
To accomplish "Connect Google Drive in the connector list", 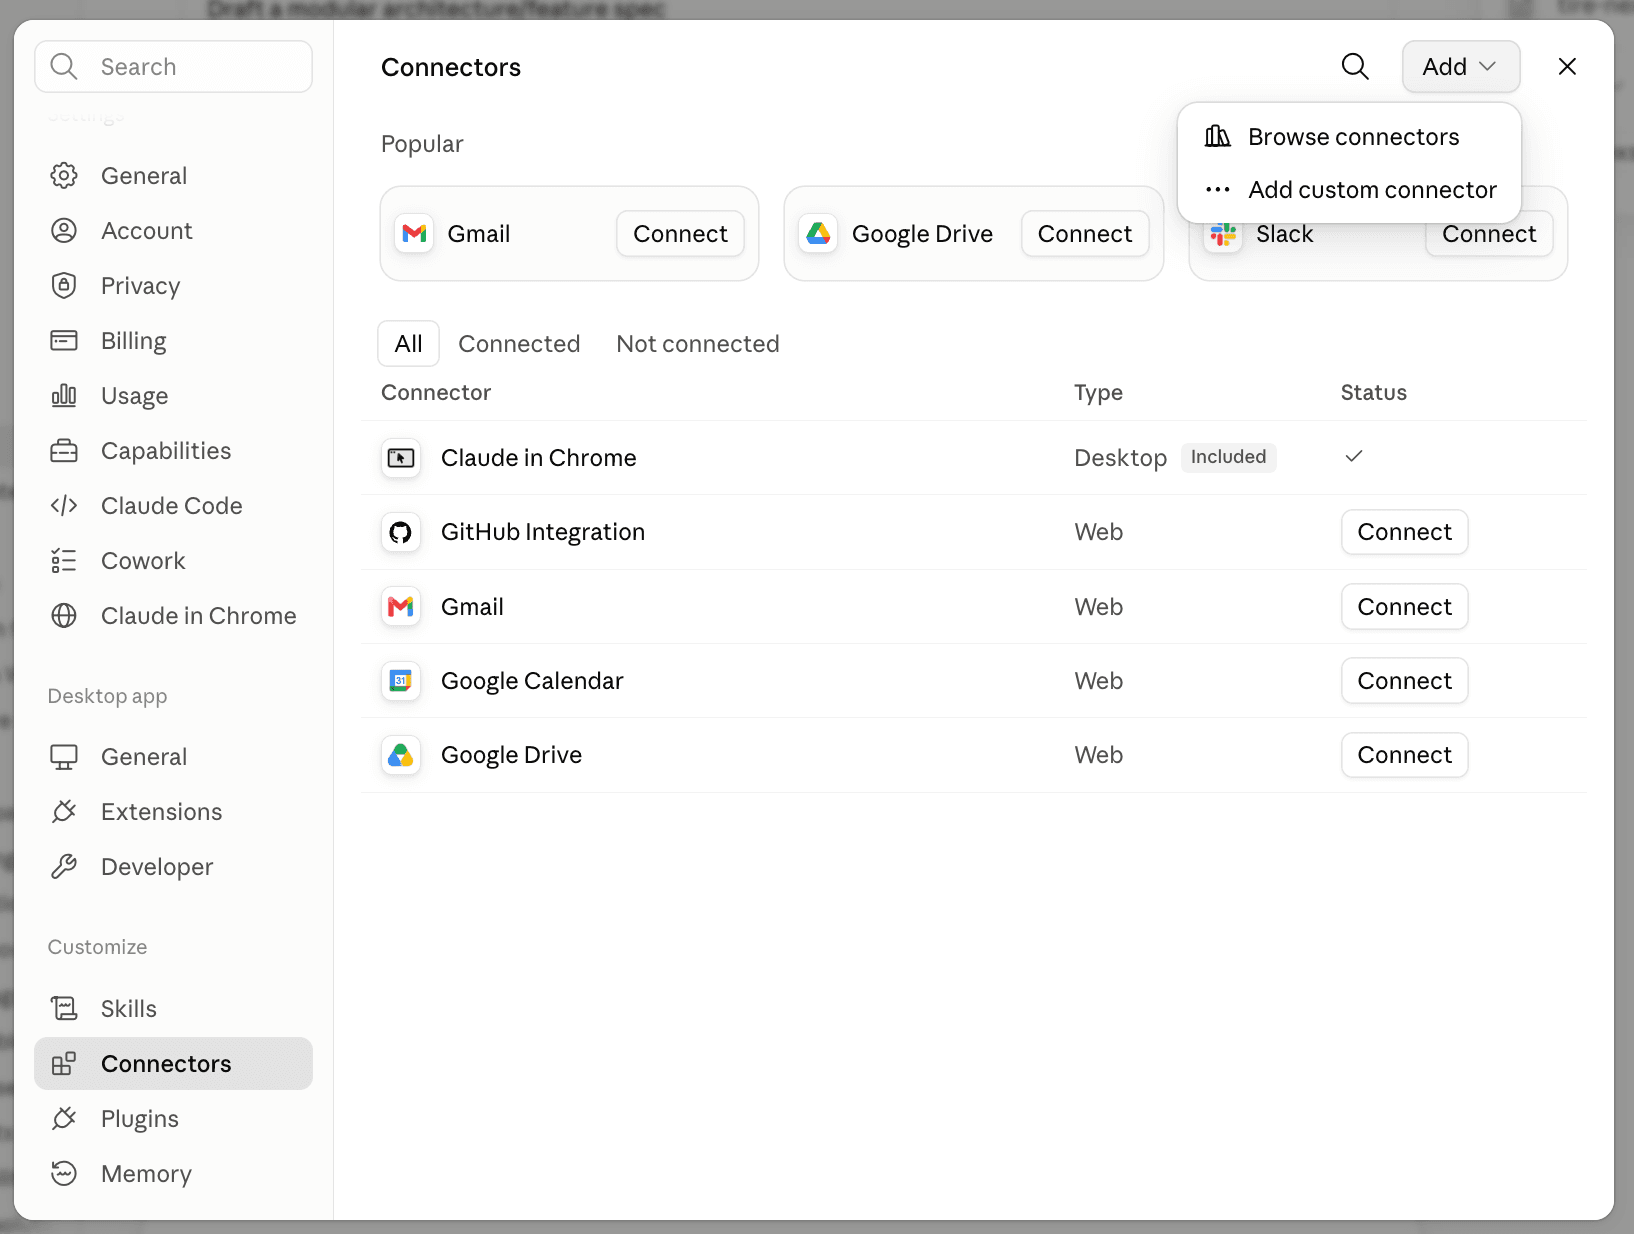I will pos(1405,755).
